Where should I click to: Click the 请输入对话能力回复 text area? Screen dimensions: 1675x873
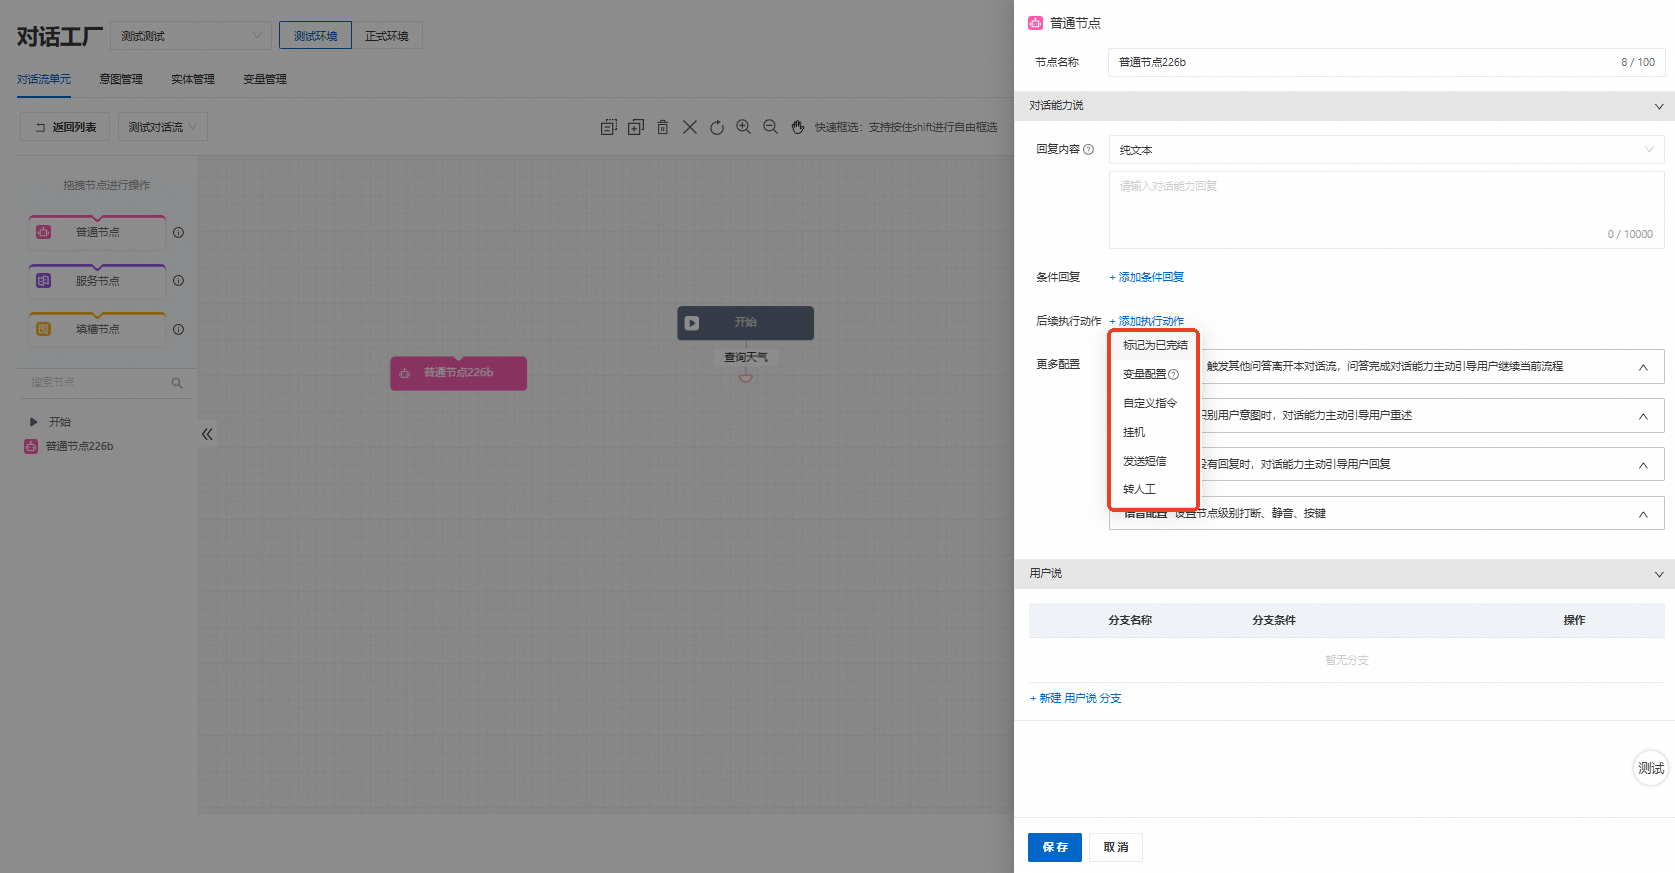pyautogui.click(x=1386, y=210)
